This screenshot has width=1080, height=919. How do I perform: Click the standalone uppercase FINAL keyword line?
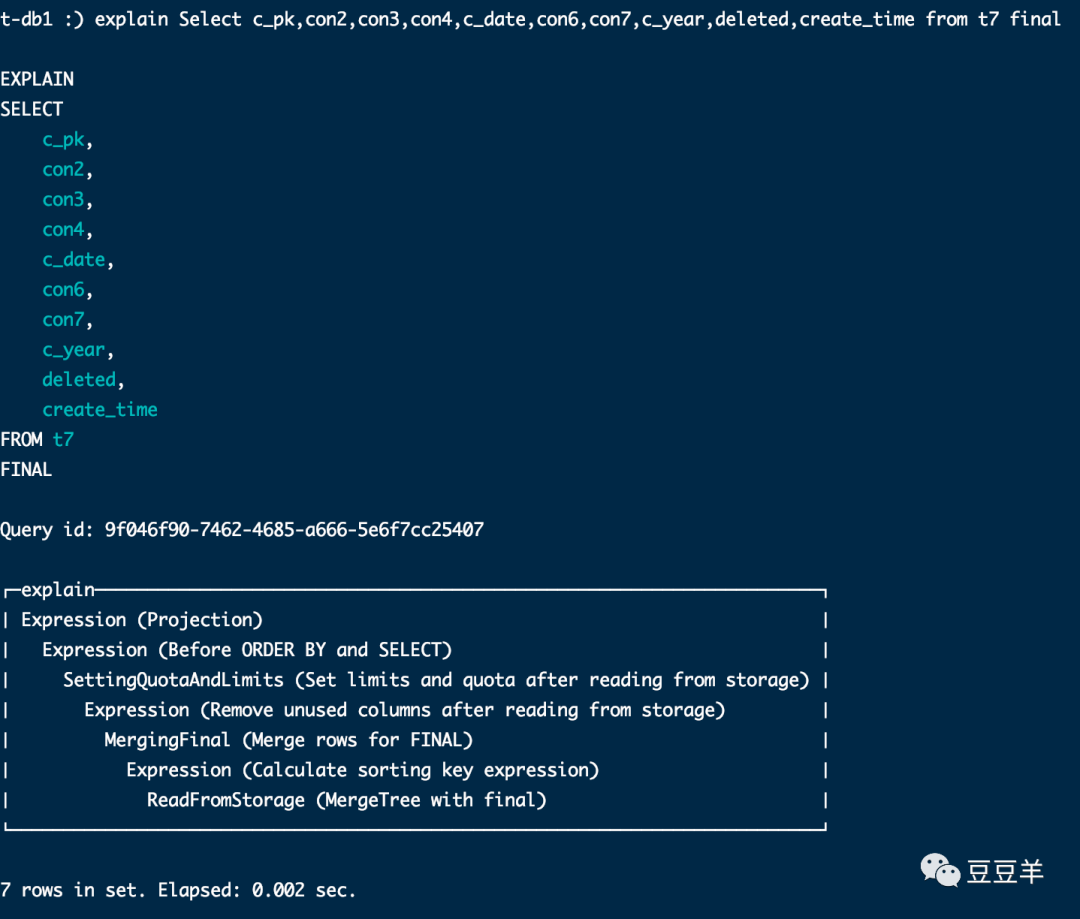(26, 470)
